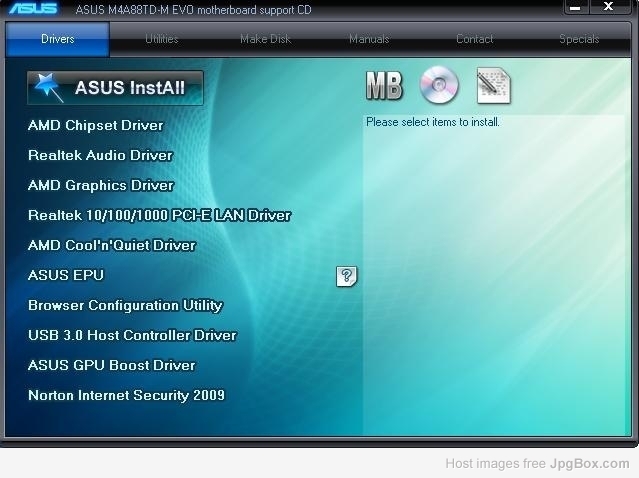Open the Contact tab

(x=474, y=39)
